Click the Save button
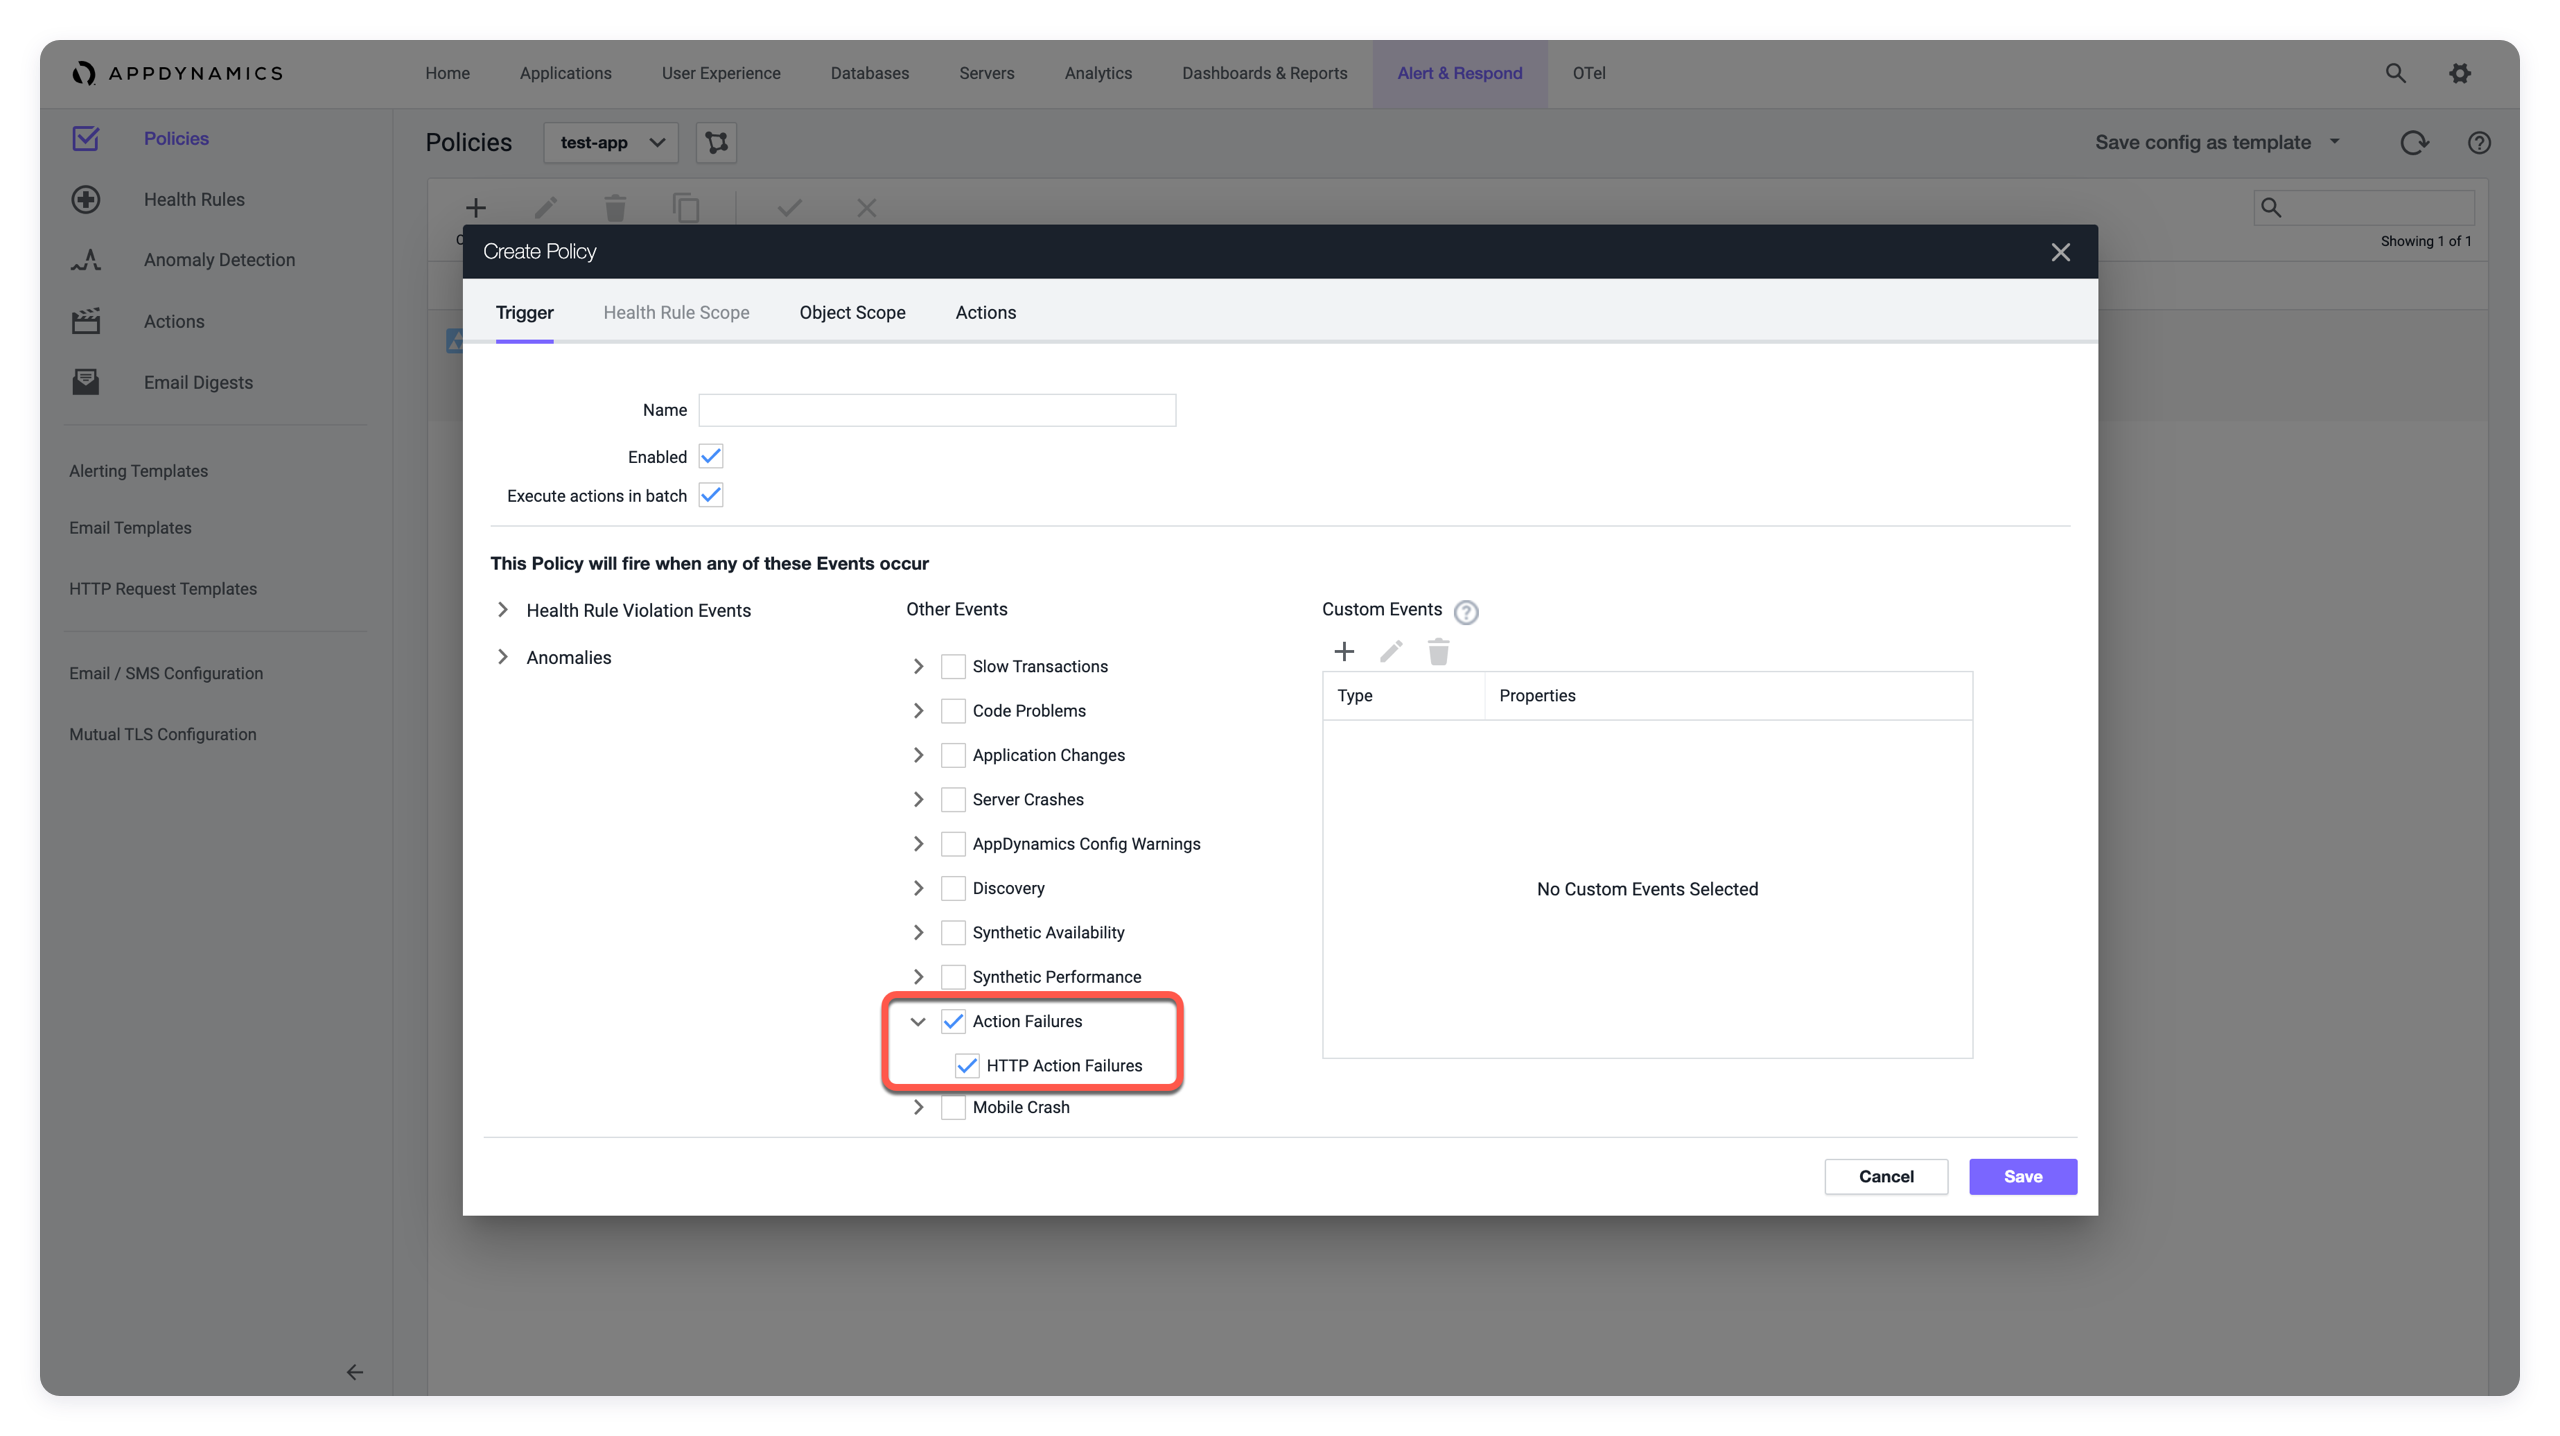 tap(2024, 1176)
